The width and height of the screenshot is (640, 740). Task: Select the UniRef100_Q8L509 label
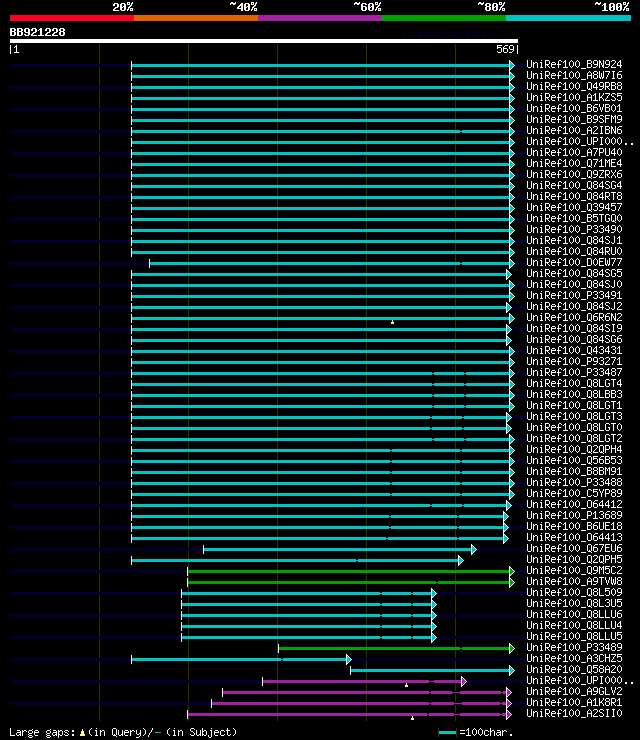[574, 592]
